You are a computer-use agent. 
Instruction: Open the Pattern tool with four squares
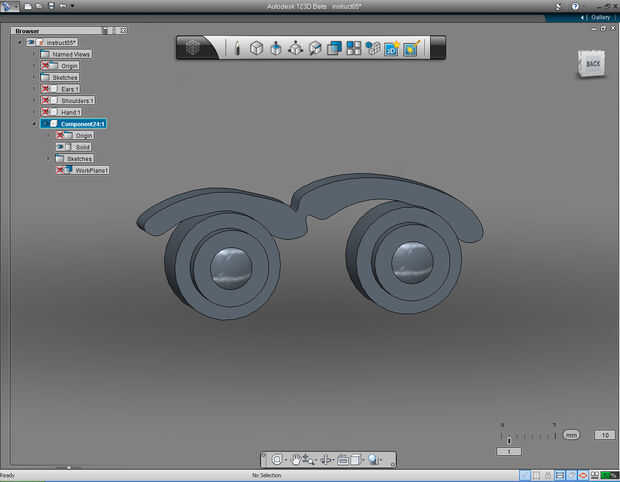click(x=354, y=47)
